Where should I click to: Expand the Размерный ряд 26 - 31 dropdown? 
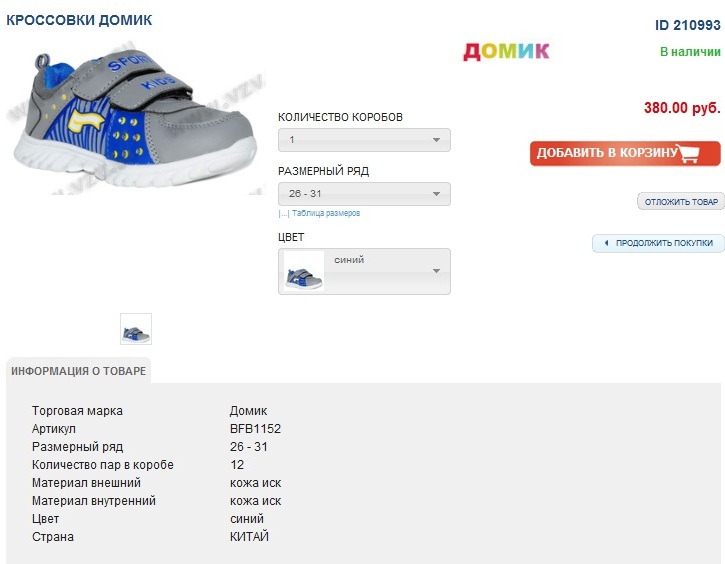point(364,194)
